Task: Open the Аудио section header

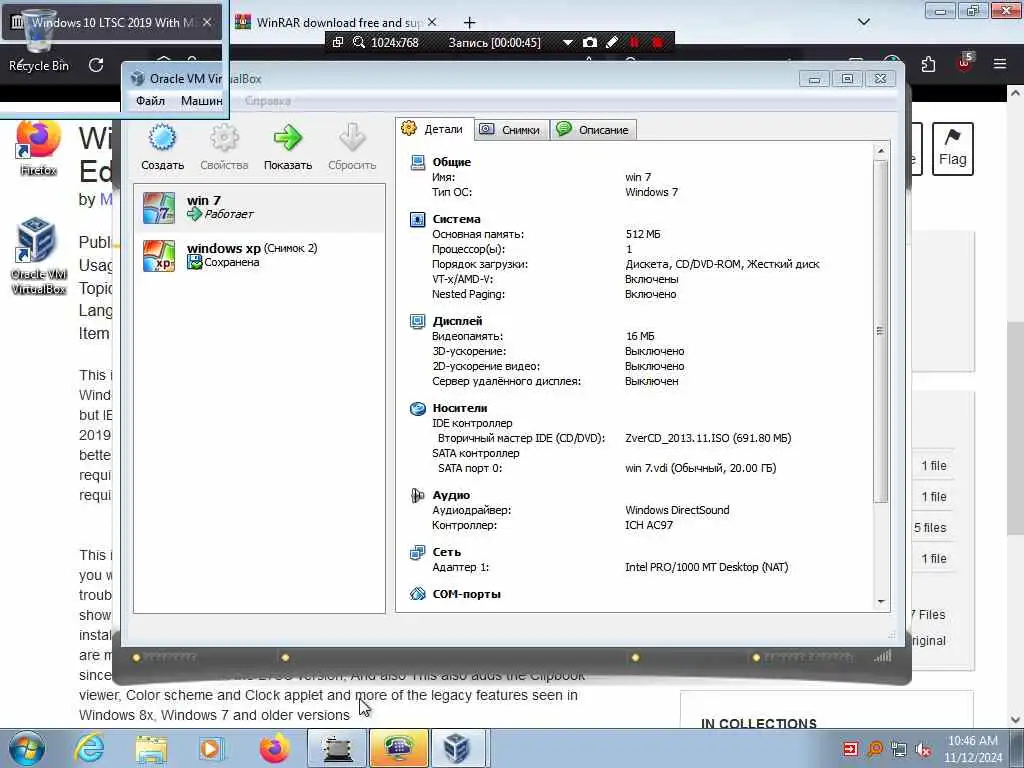Action: click(x=451, y=495)
